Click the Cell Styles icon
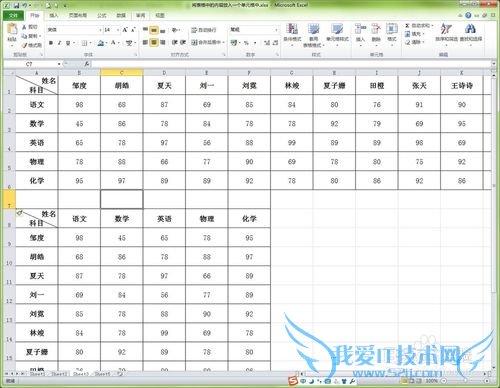The width and height of the screenshot is (500, 388). click(x=337, y=29)
